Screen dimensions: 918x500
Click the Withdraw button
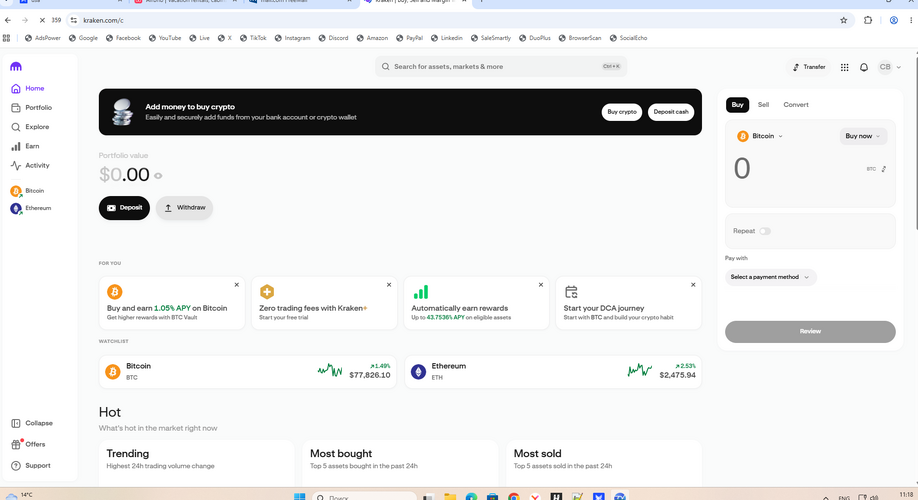point(184,208)
